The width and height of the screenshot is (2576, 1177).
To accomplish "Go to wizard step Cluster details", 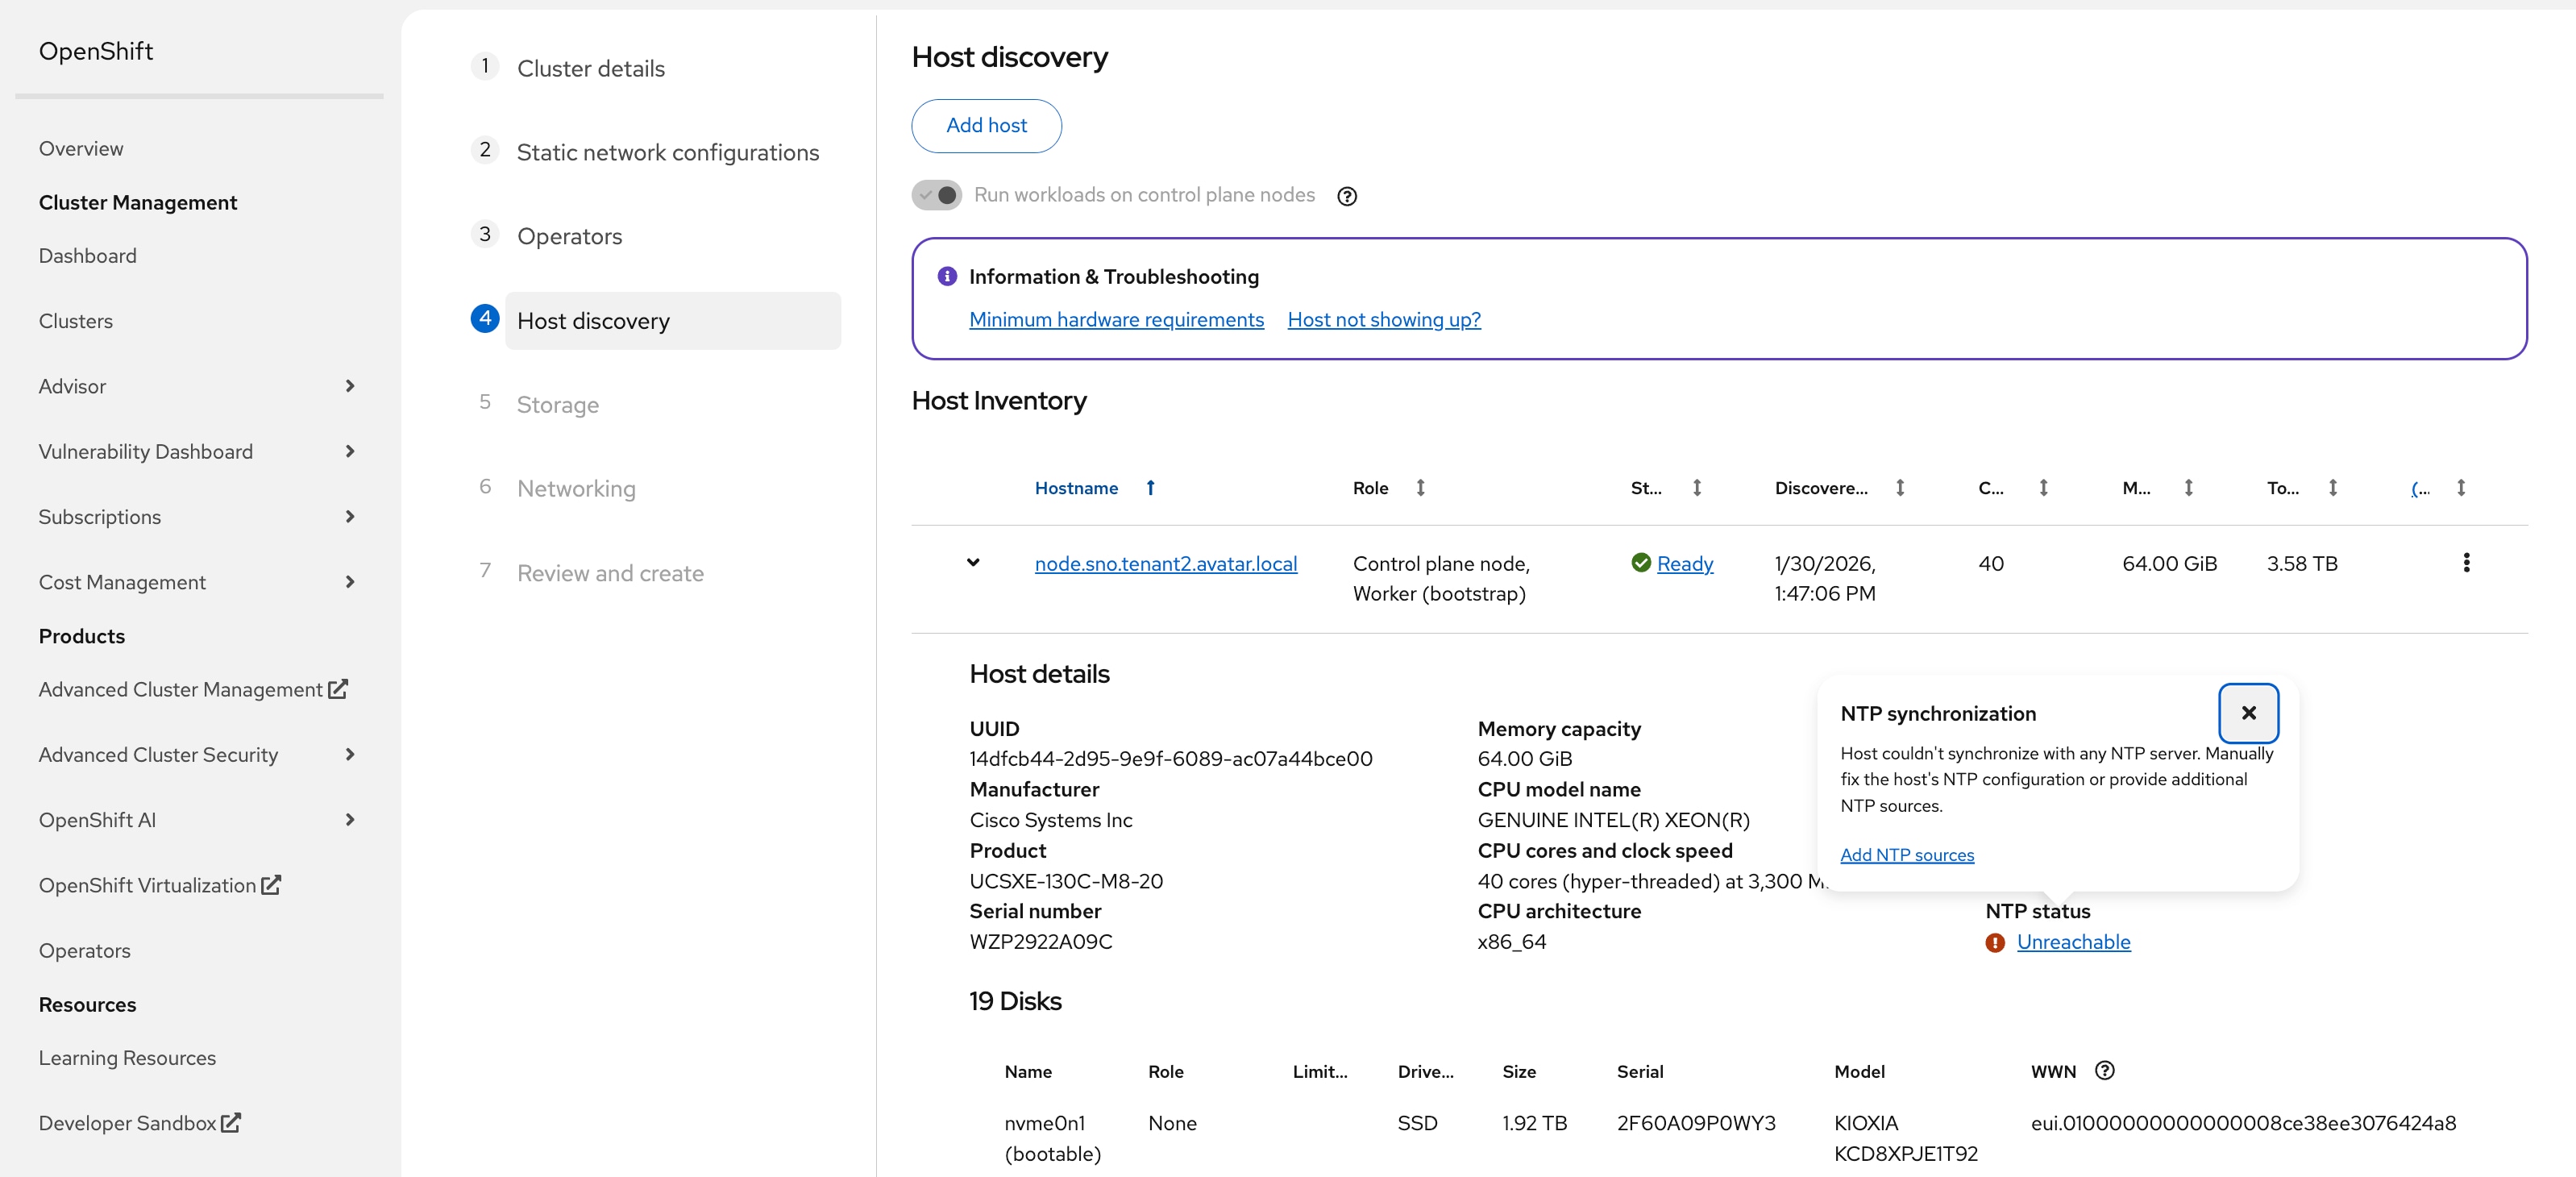I will (x=591, y=68).
